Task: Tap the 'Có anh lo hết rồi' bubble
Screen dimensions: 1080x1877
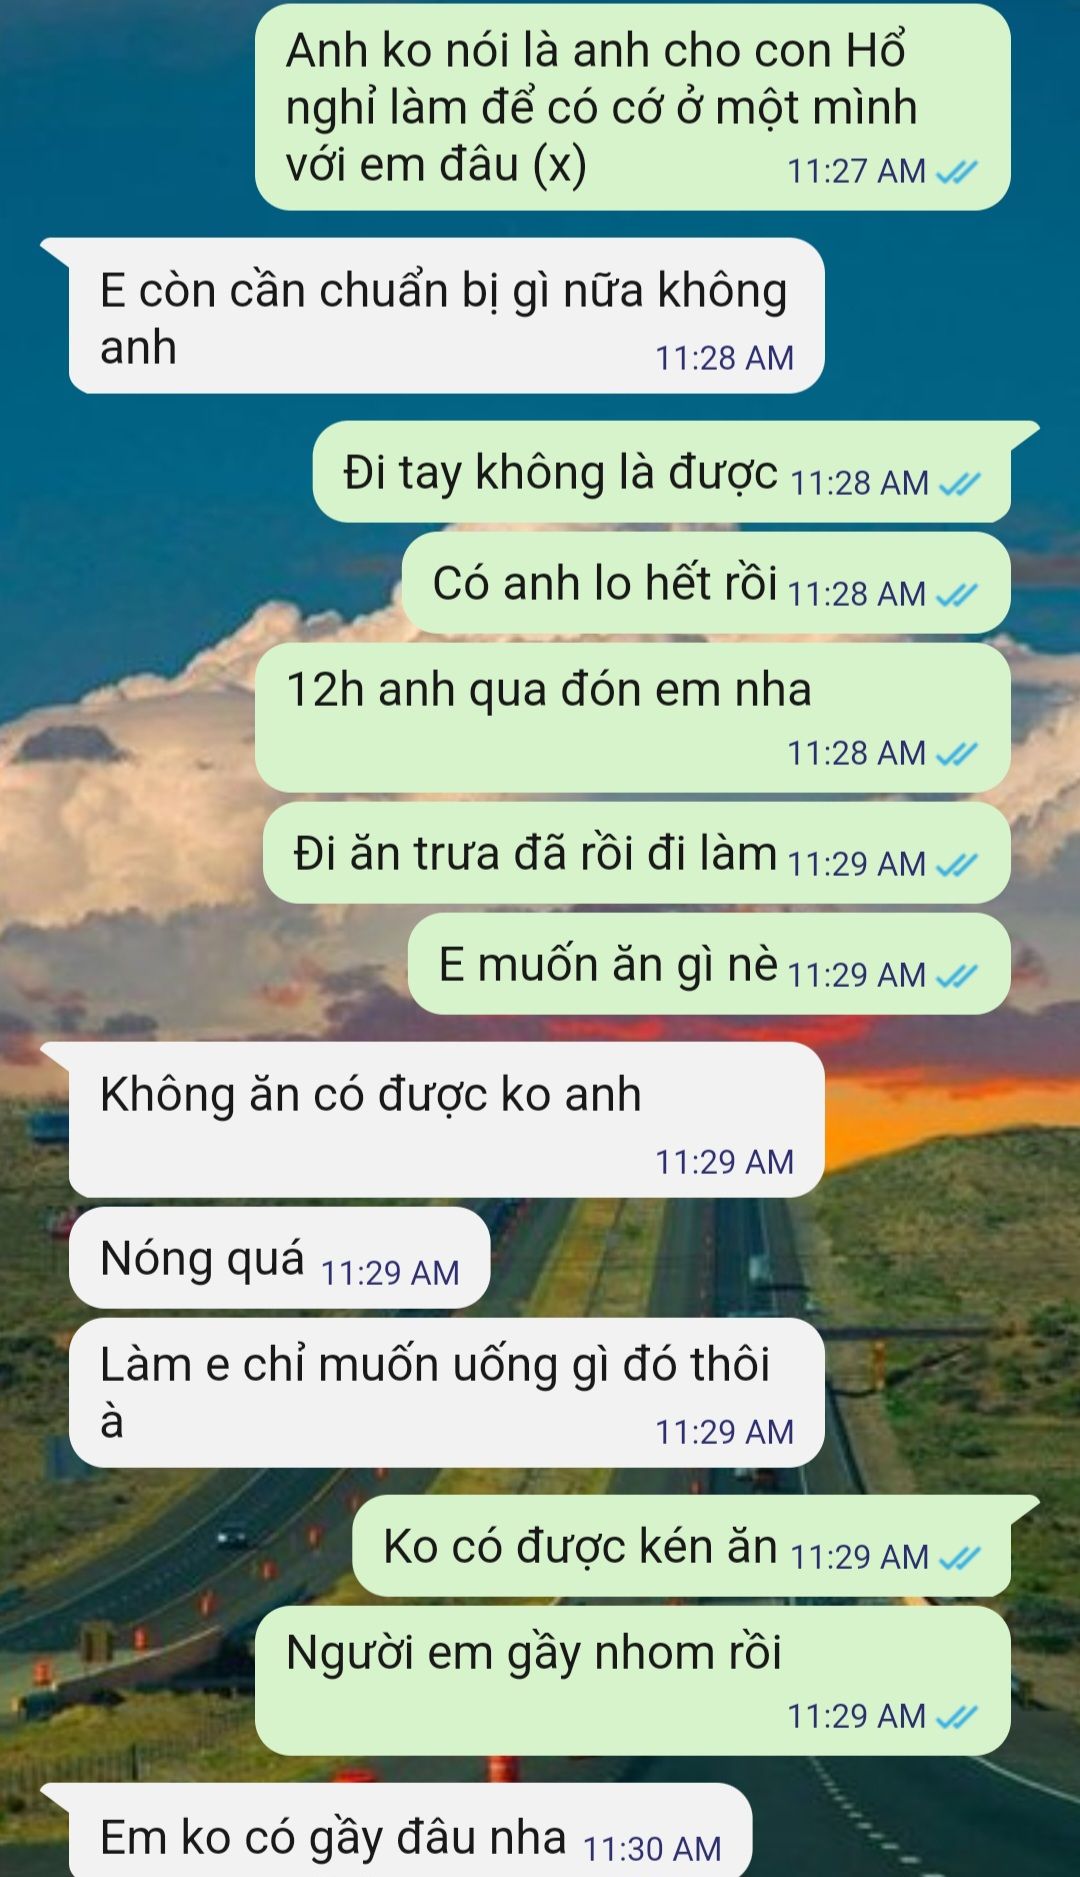Action: tap(706, 583)
